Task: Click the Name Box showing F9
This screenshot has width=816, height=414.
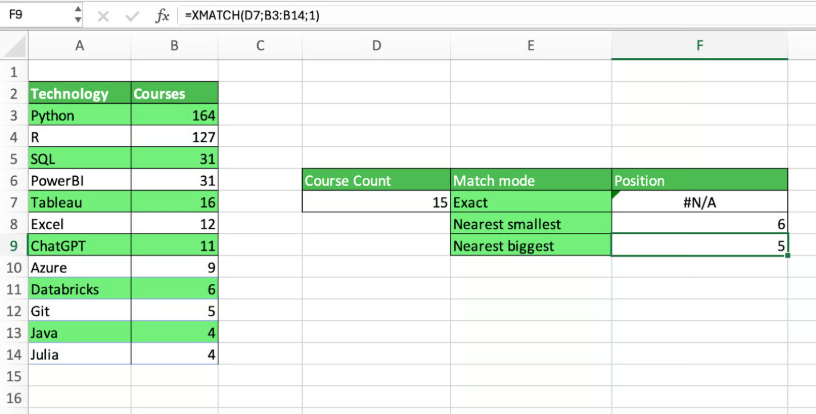Action: (x=36, y=16)
